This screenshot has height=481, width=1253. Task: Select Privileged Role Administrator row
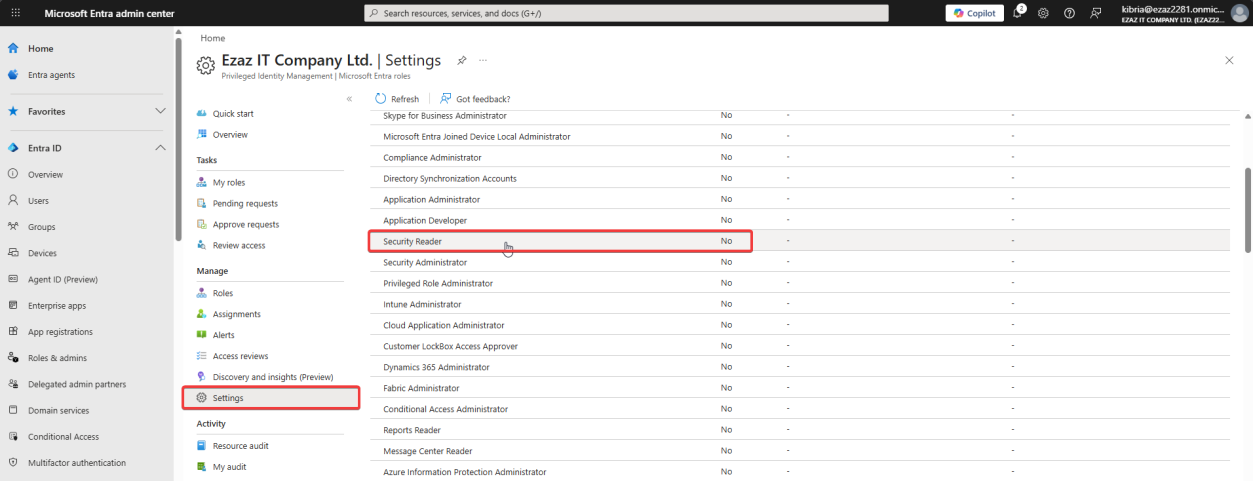[x=800, y=283]
